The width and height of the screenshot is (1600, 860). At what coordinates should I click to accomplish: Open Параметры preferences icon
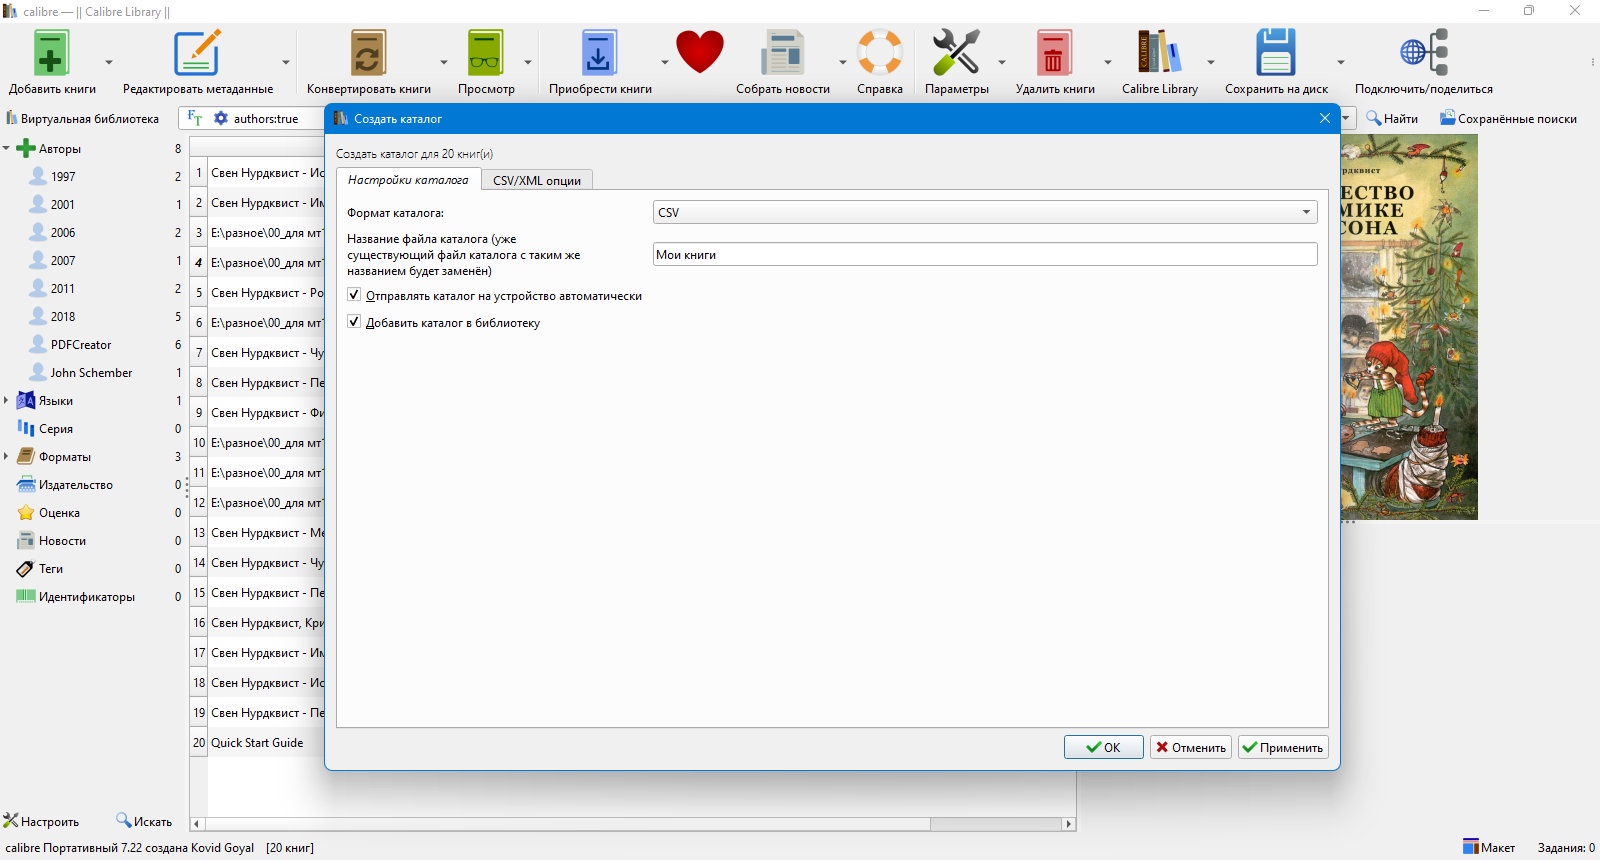(x=956, y=53)
